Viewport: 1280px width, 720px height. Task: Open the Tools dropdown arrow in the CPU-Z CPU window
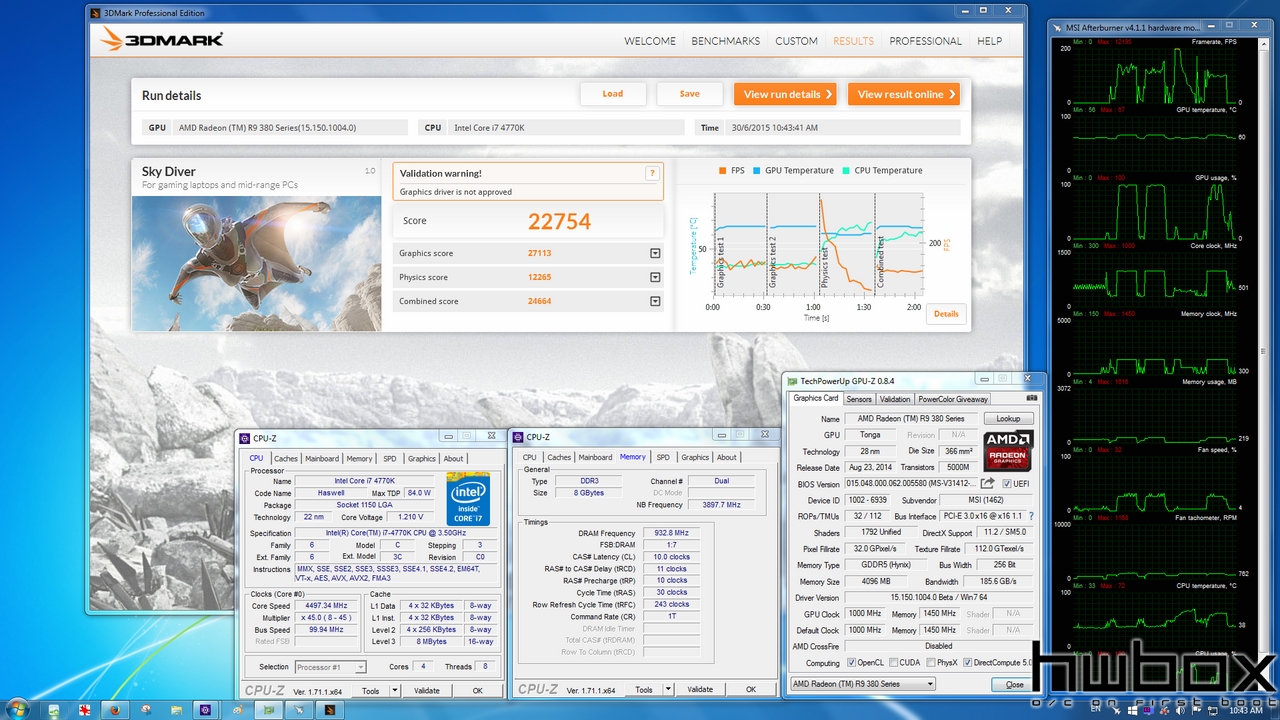tap(394, 690)
